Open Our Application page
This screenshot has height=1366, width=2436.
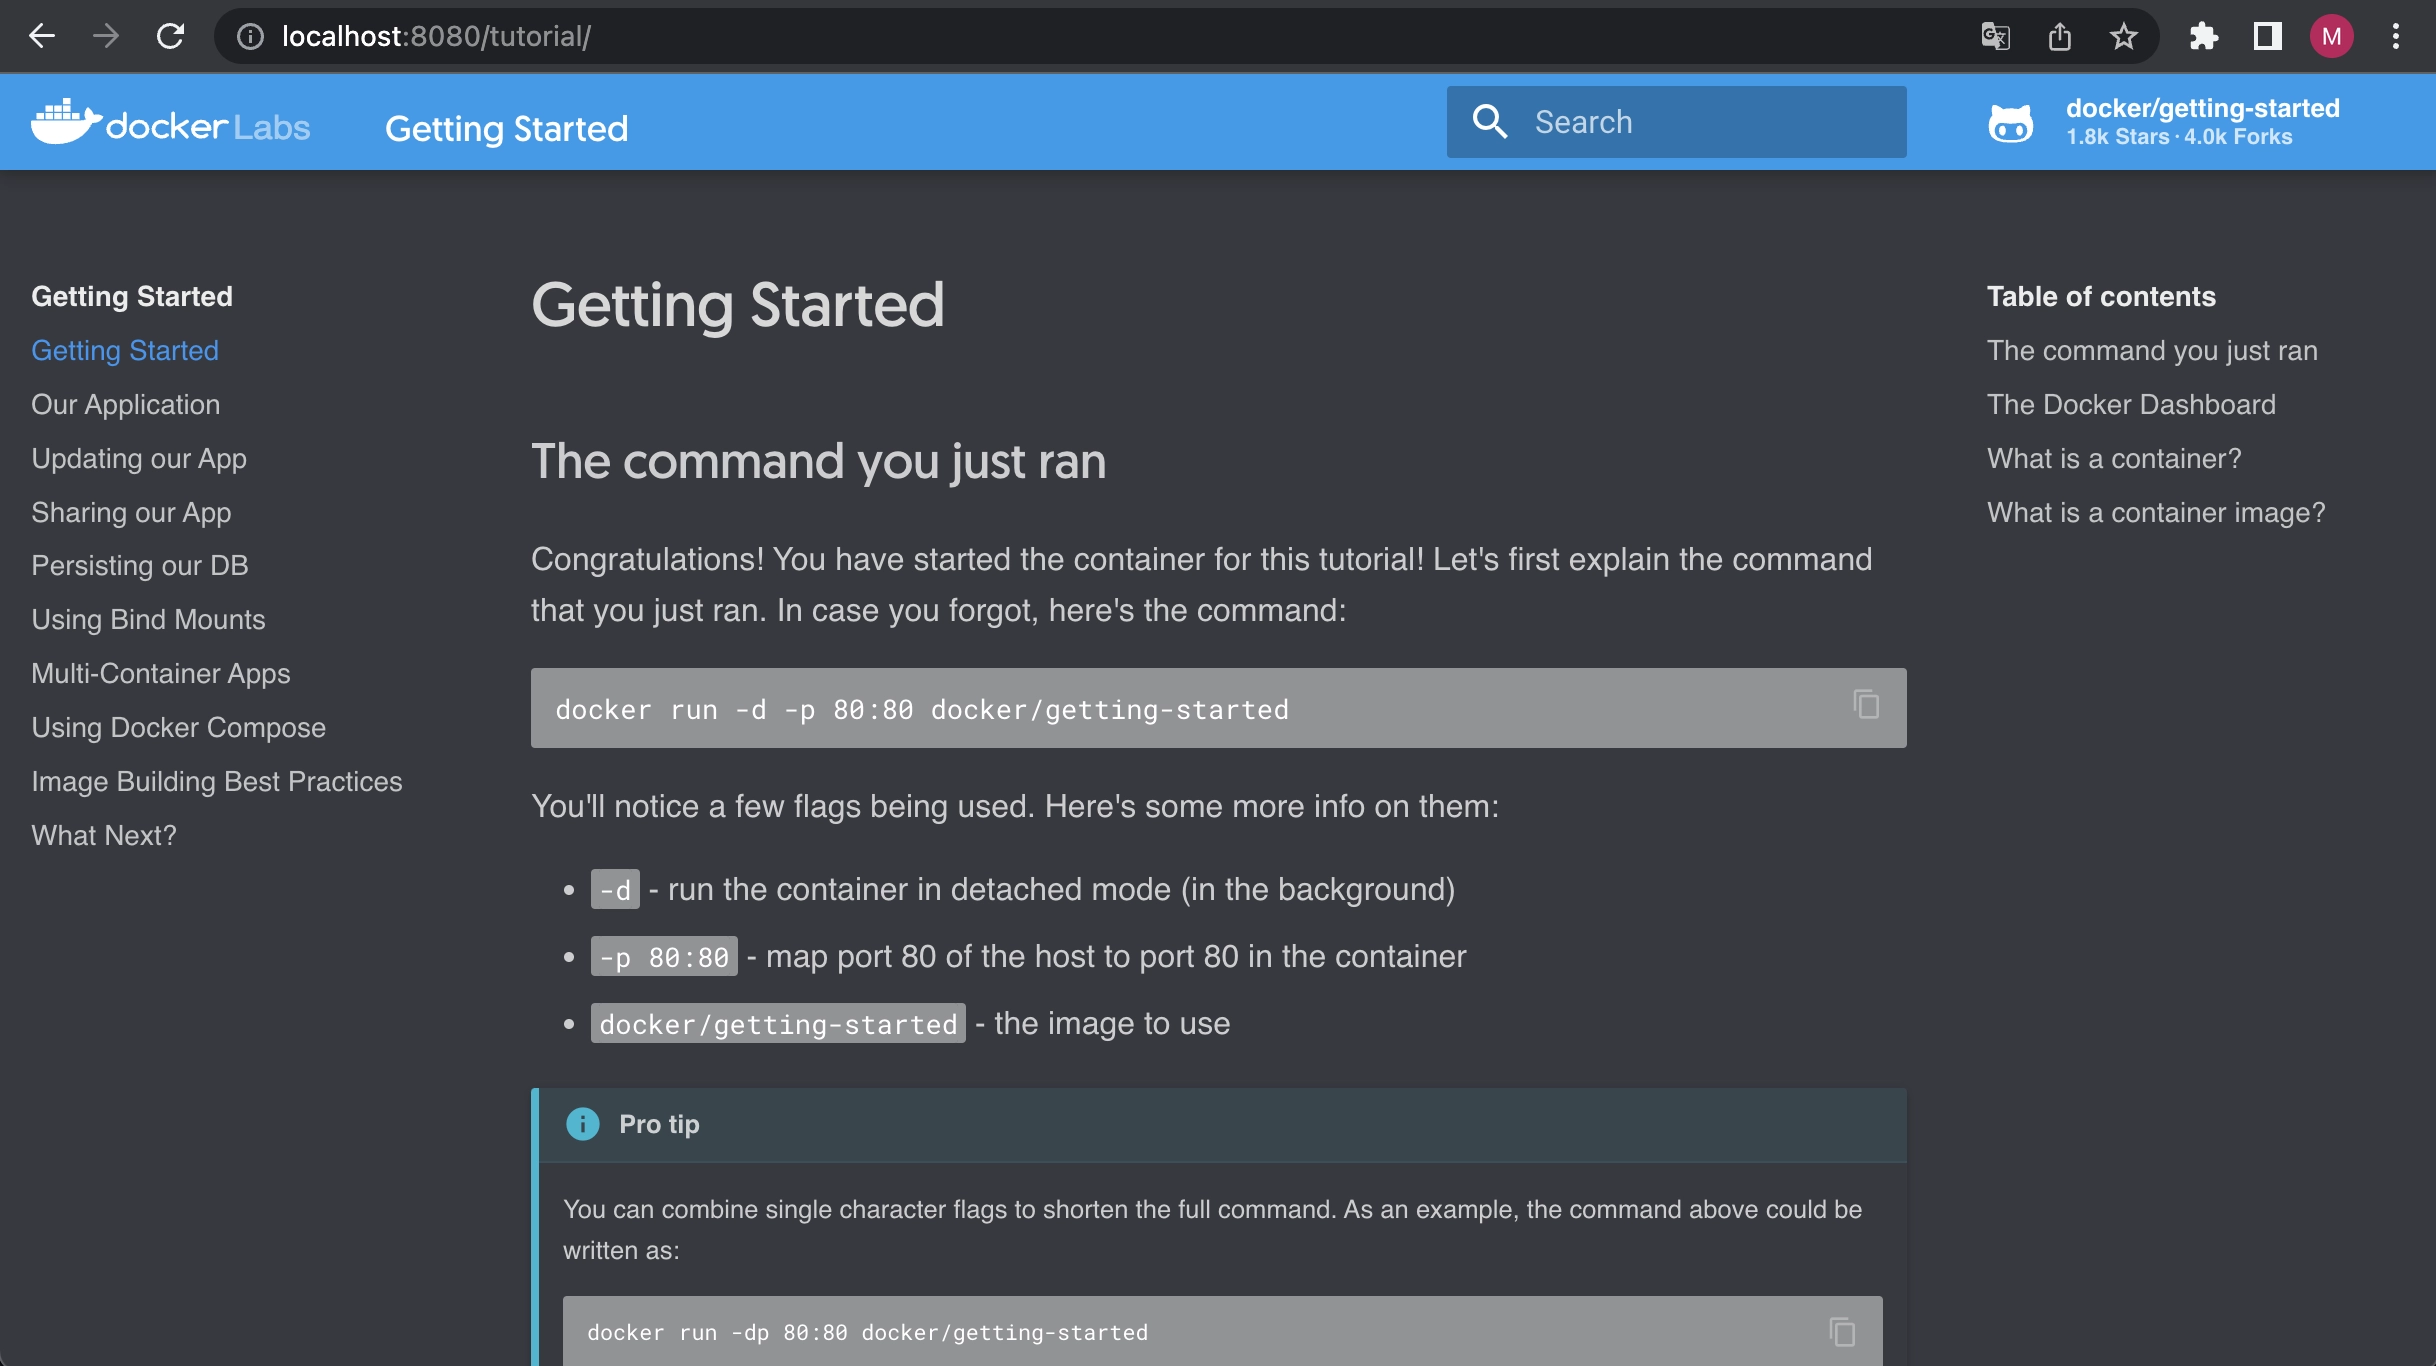point(126,405)
